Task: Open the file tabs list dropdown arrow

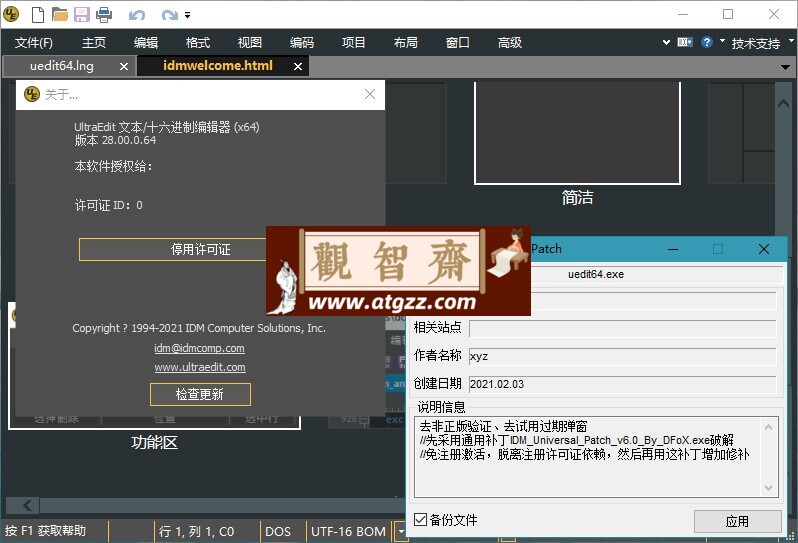Action: pos(785,67)
